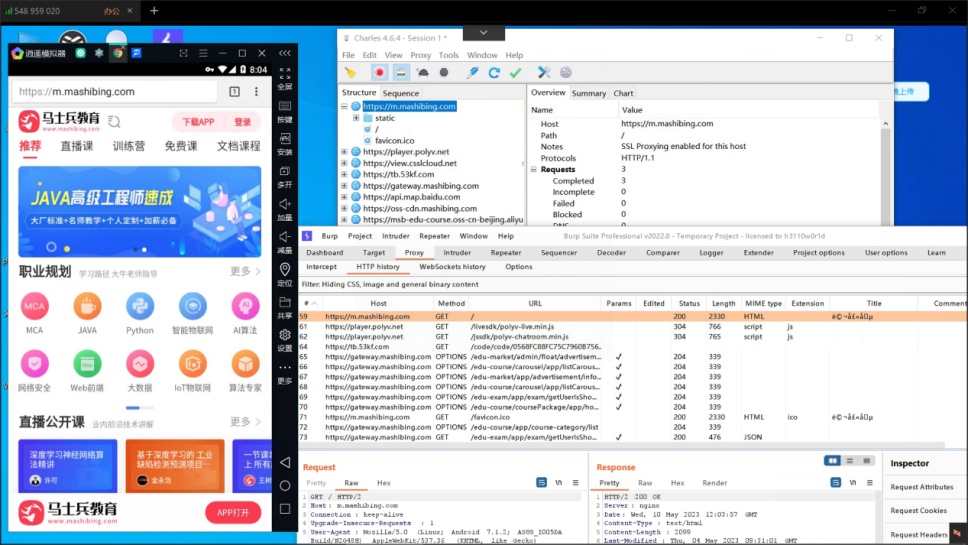The image size is (968, 545).
Task: Select Burp side-by-side layout icon
Action: point(832,460)
